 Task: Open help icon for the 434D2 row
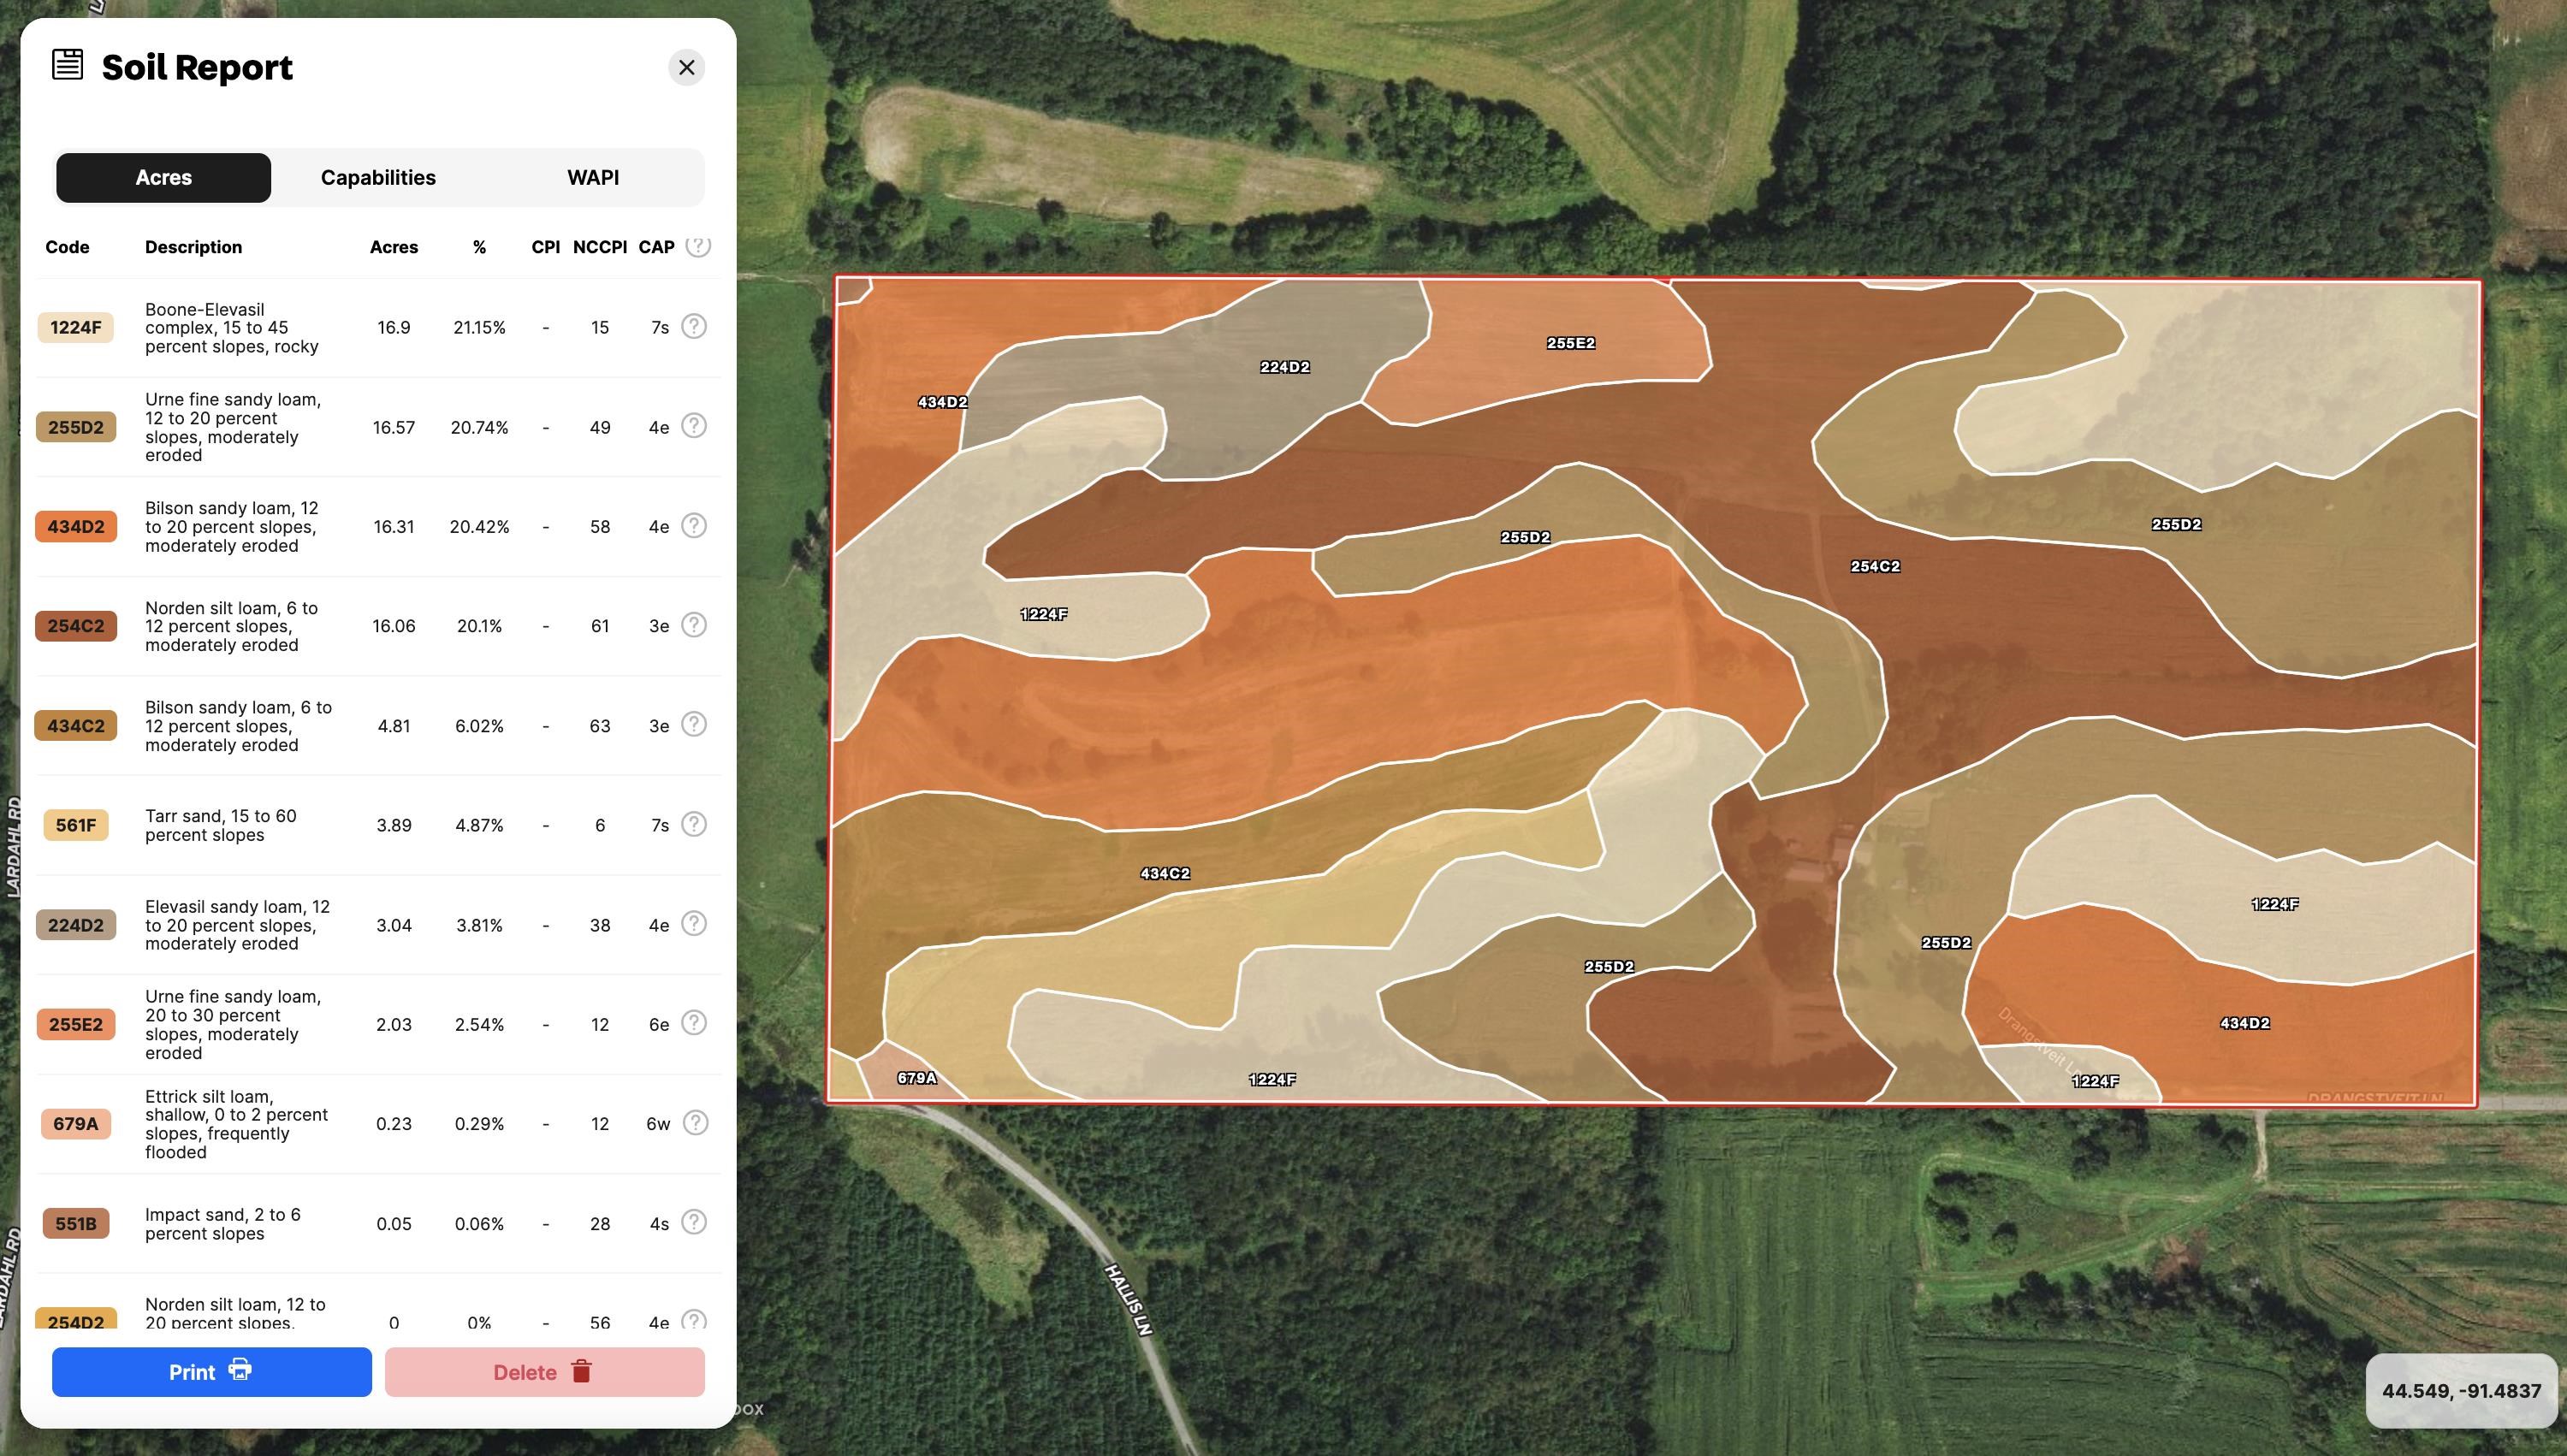(x=694, y=525)
